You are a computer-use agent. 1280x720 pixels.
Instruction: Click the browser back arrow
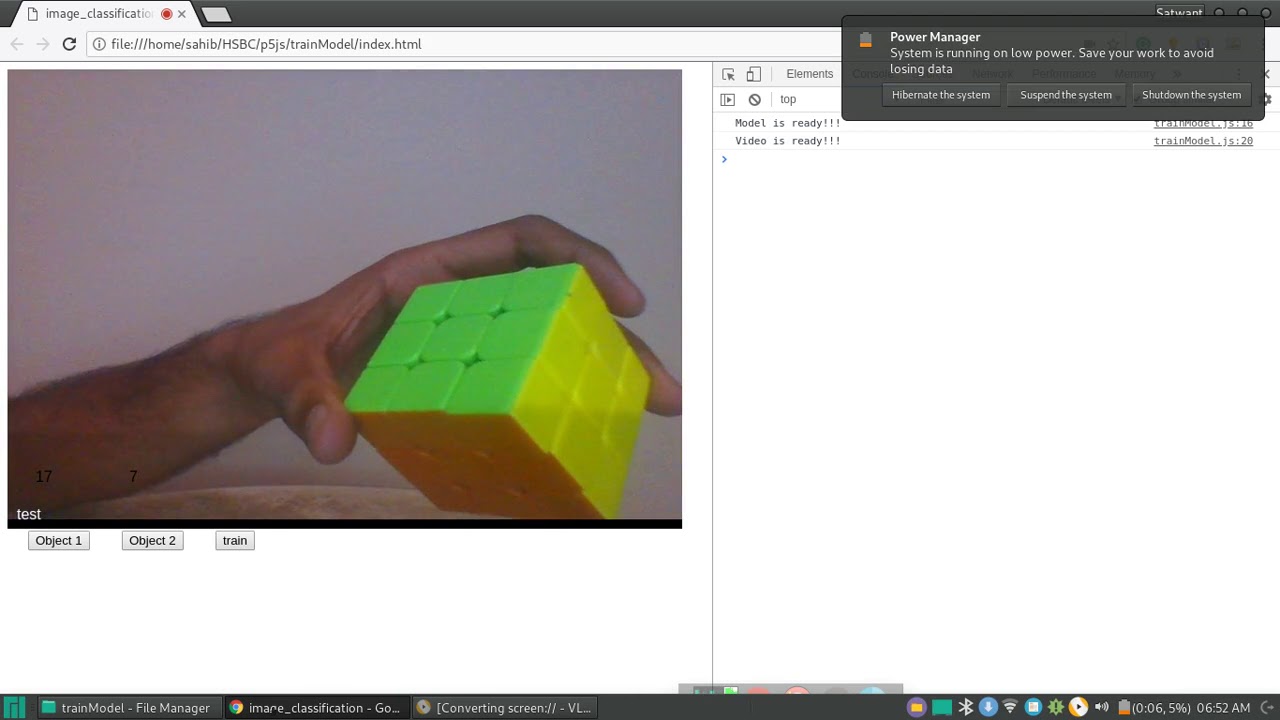pyautogui.click(x=17, y=44)
